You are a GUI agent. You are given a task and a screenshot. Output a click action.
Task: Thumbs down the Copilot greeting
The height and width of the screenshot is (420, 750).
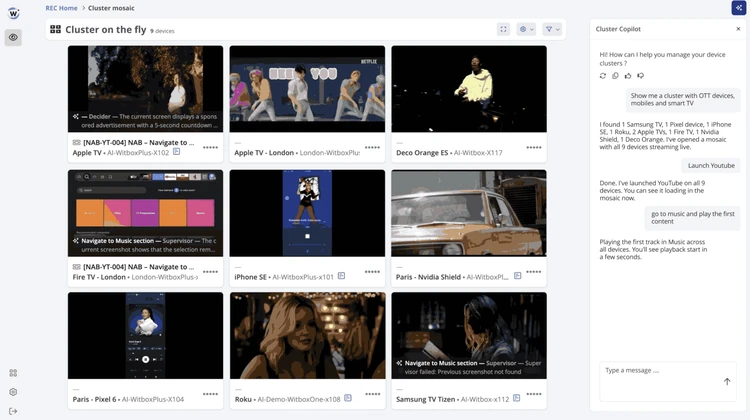(x=640, y=76)
